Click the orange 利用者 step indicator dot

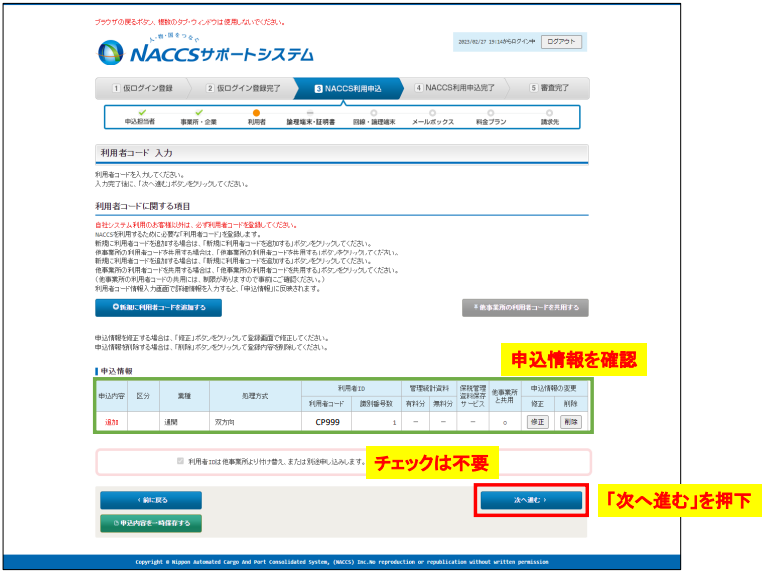[x=257, y=112]
